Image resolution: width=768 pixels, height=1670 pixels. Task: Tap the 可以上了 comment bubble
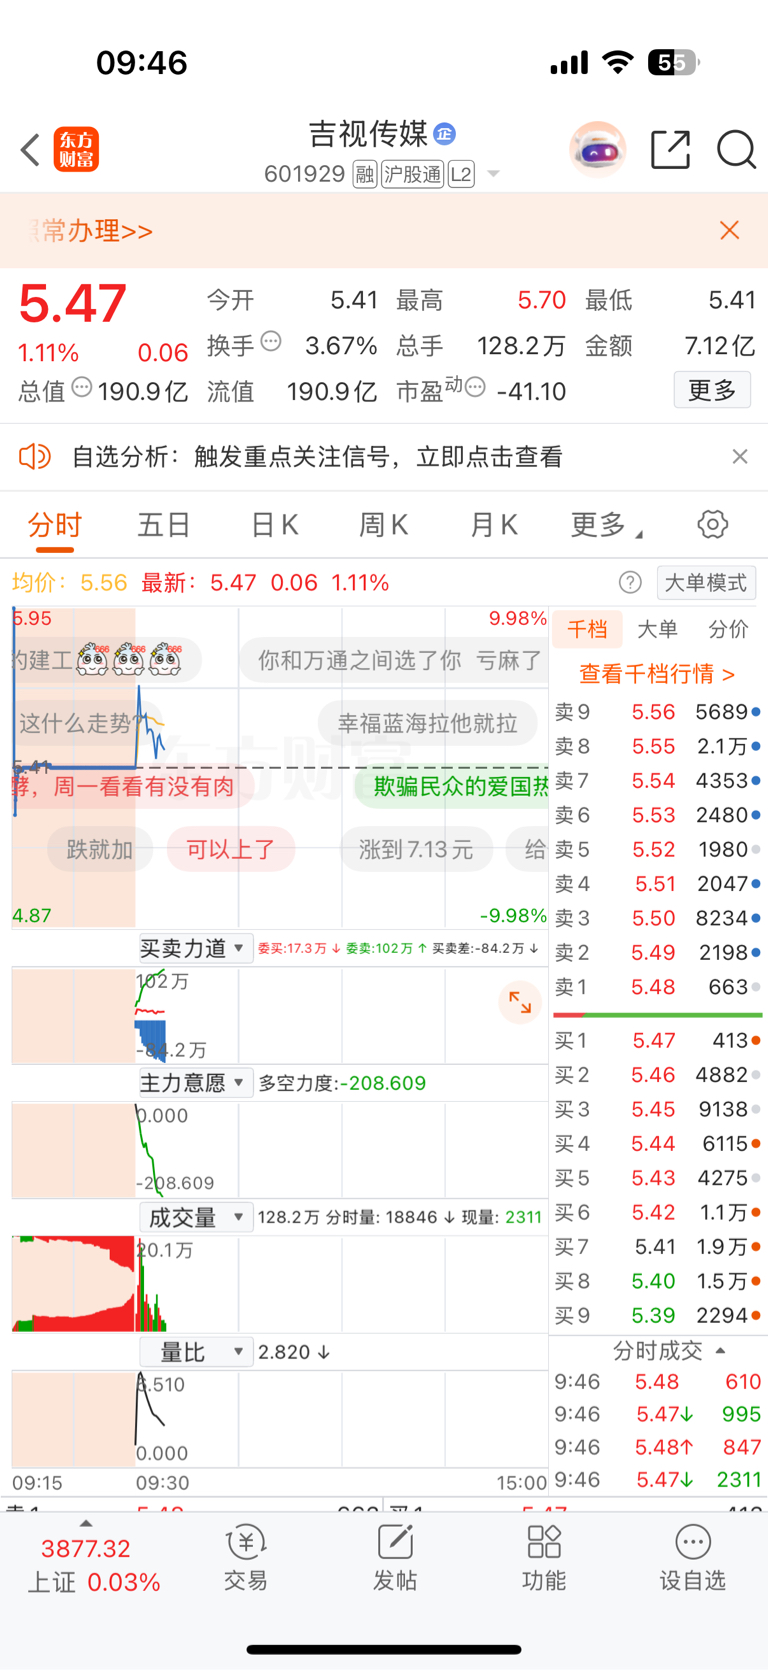coord(231,850)
